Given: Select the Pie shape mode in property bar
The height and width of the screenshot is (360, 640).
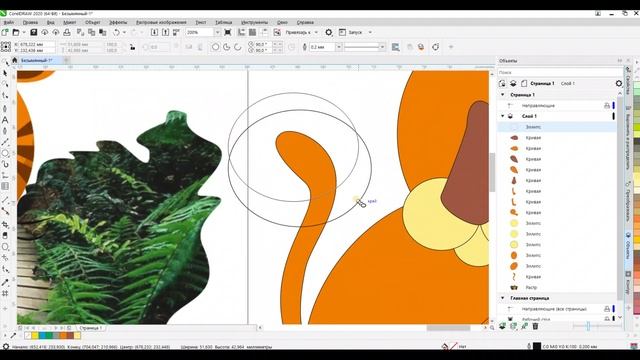Looking at the screenshot, I should coord(227,47).
